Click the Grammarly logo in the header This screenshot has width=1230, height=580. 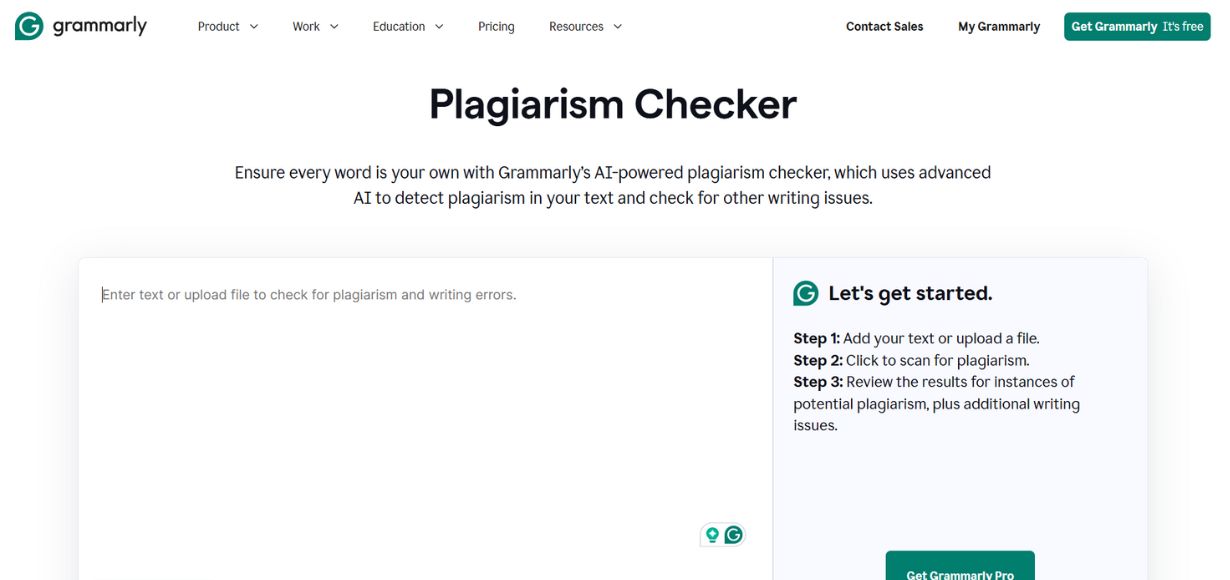(80, 26)
